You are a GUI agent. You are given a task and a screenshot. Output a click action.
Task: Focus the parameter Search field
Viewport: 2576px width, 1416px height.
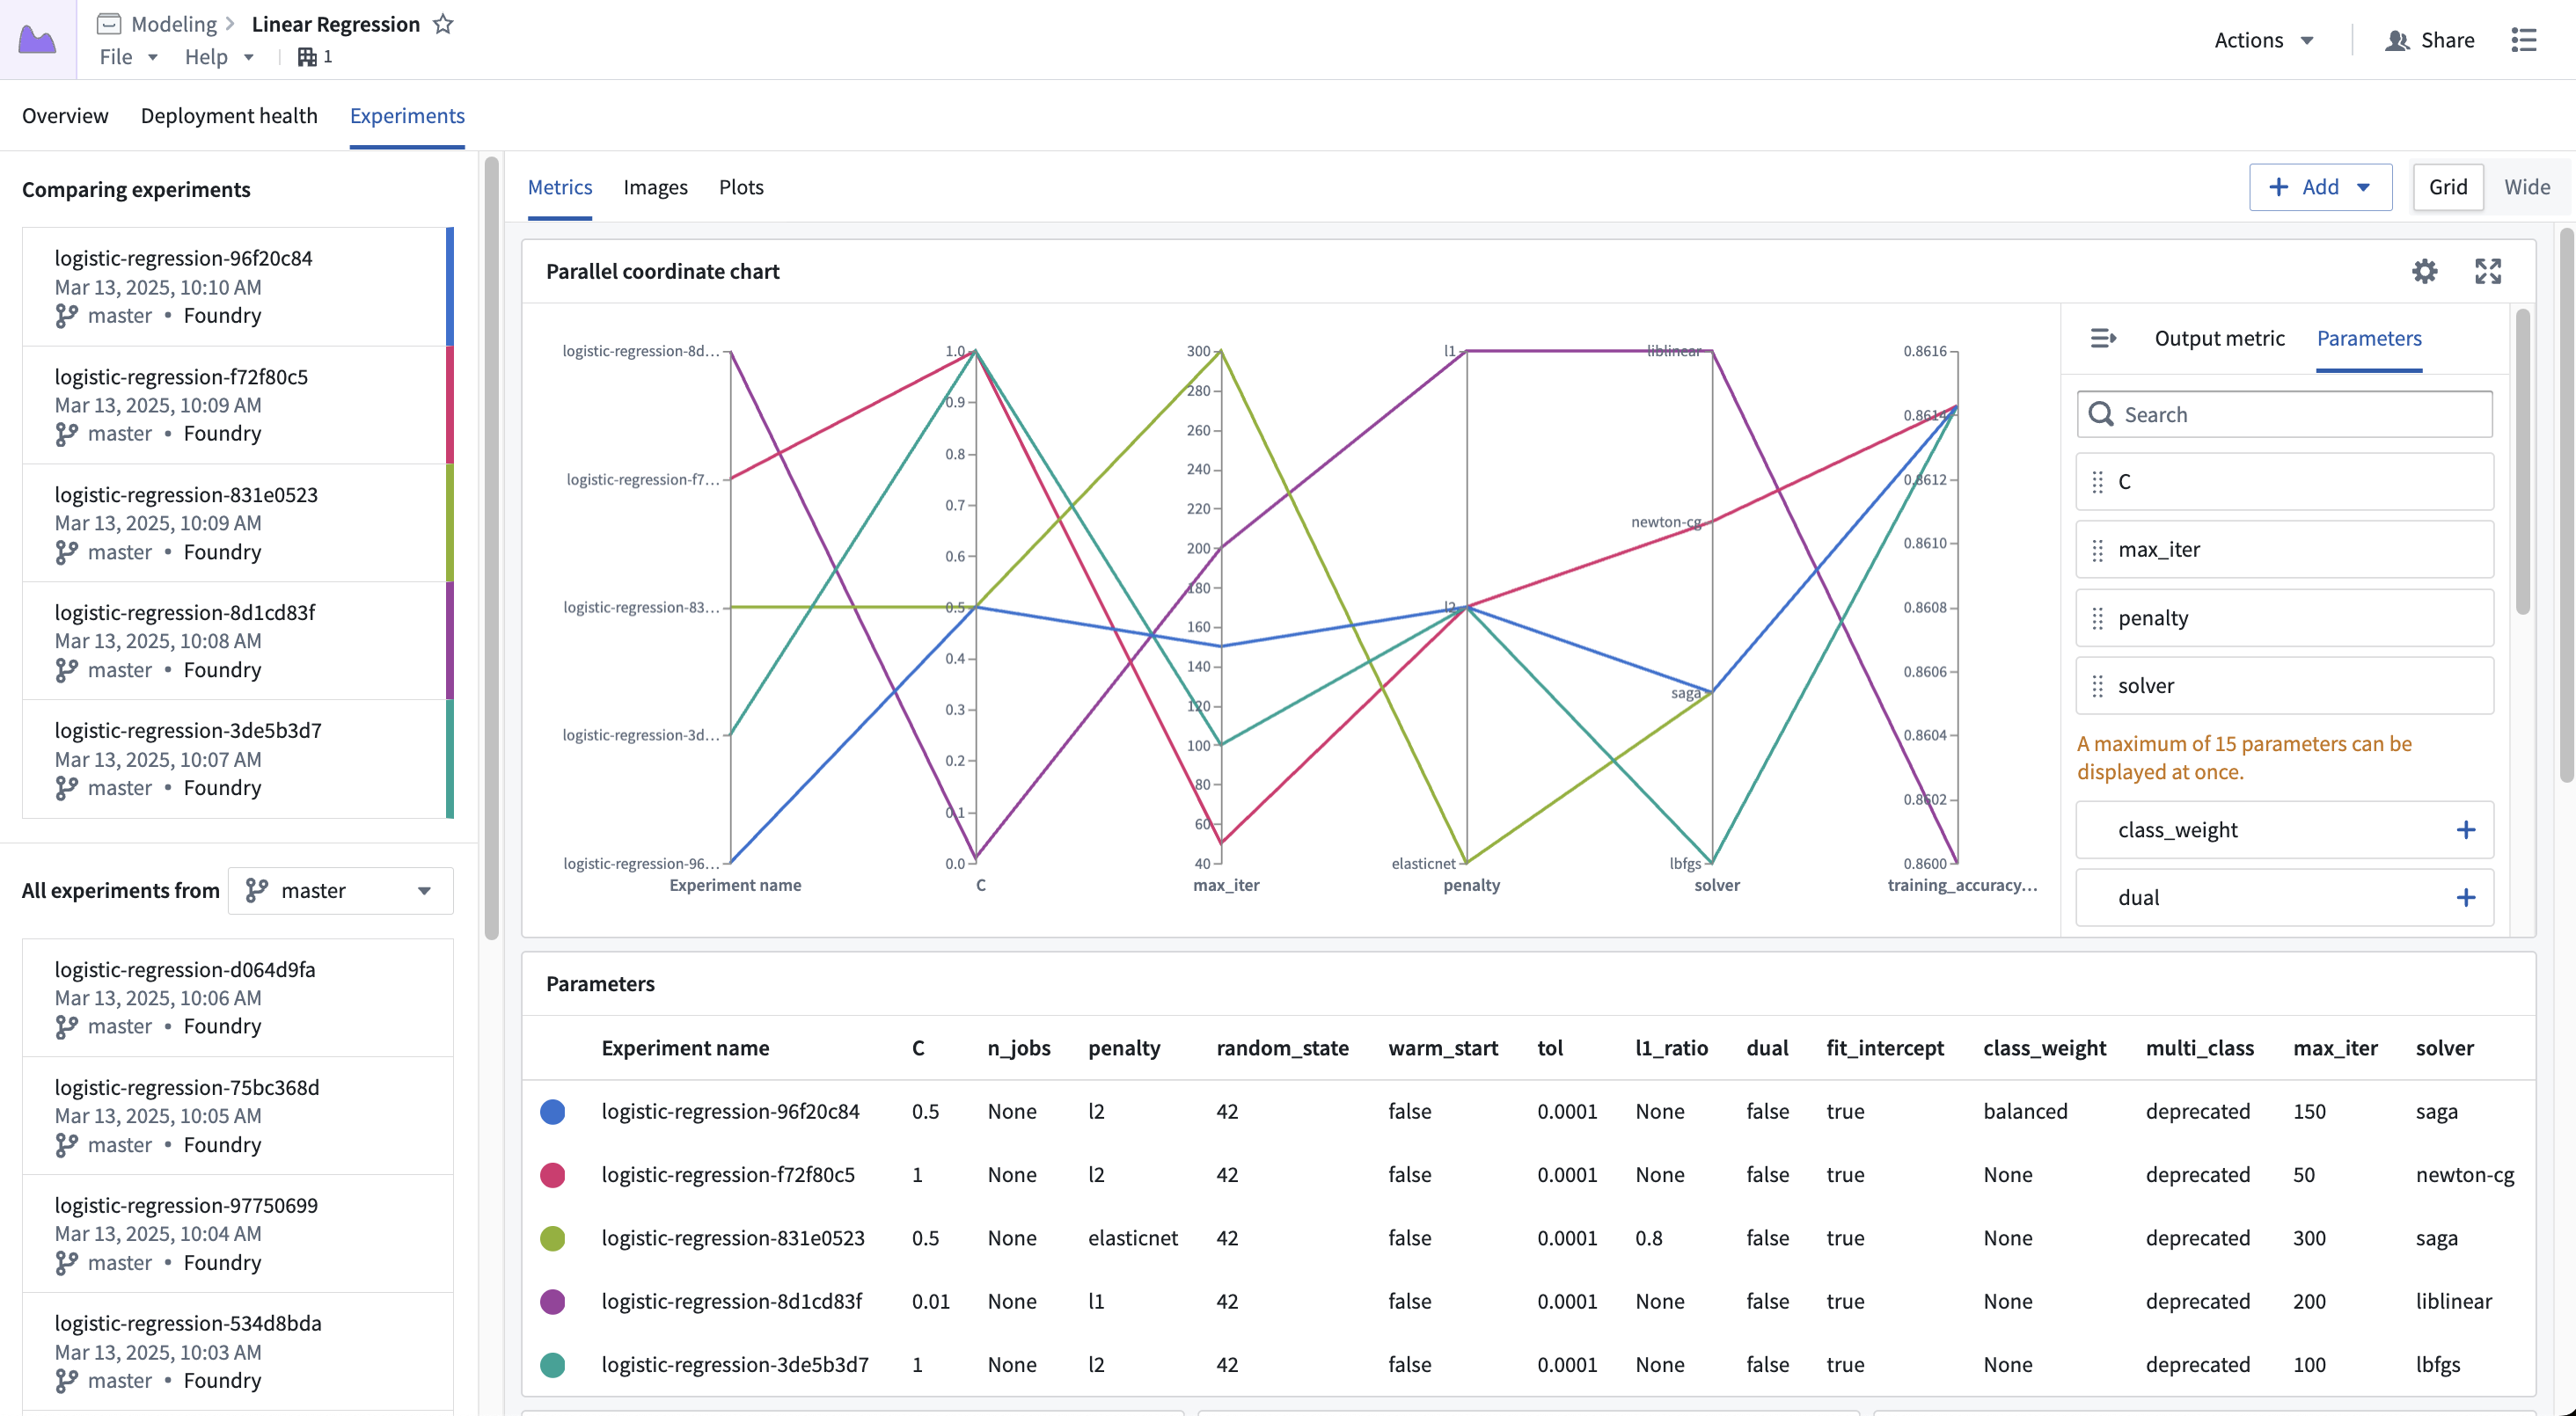[x=2284, y=414]
